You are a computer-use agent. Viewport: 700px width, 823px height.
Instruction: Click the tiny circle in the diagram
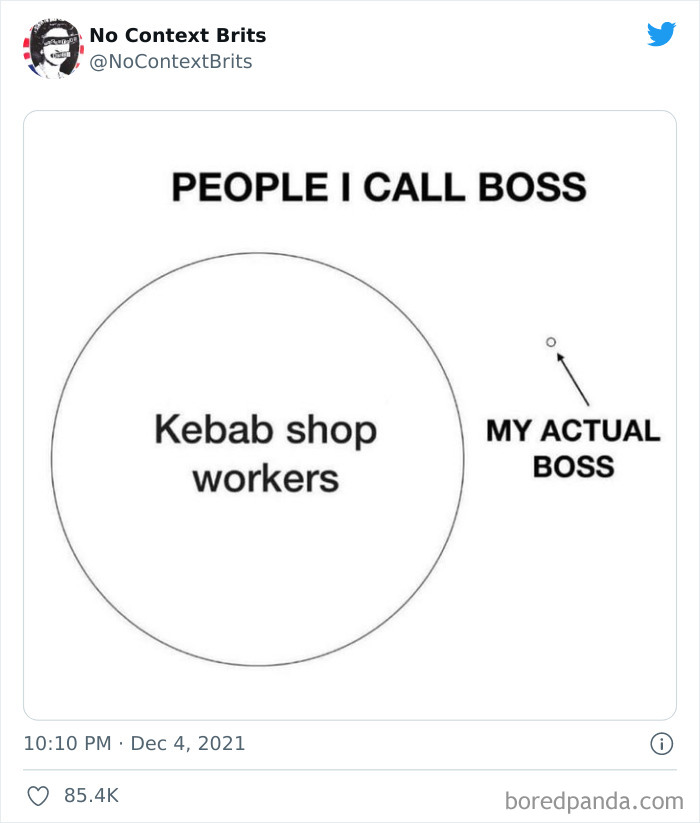pos(551,342)
